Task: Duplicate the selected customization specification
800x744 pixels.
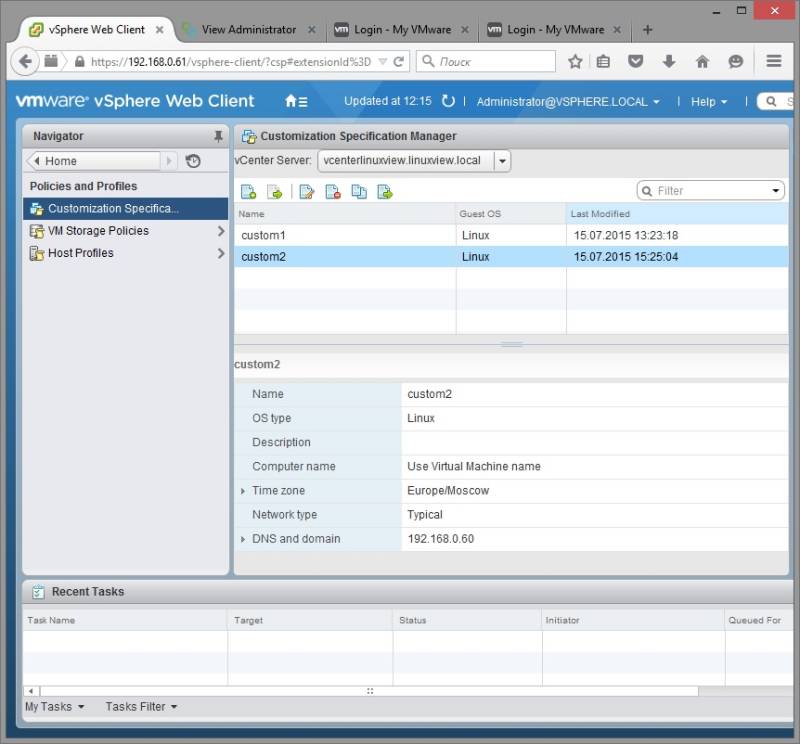Action: coord(359,192)
